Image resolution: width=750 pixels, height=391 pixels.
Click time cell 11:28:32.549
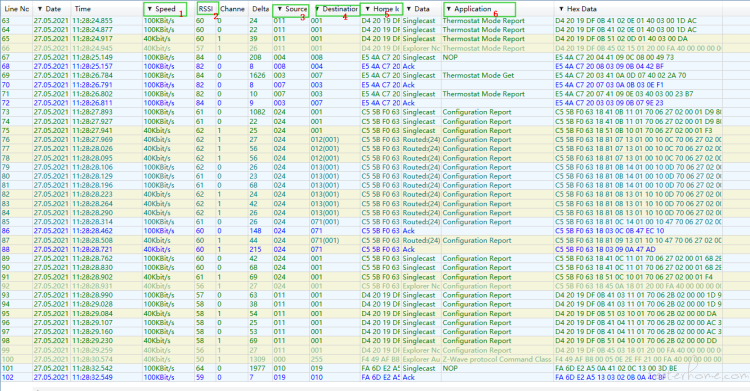(x=93, y=378)
